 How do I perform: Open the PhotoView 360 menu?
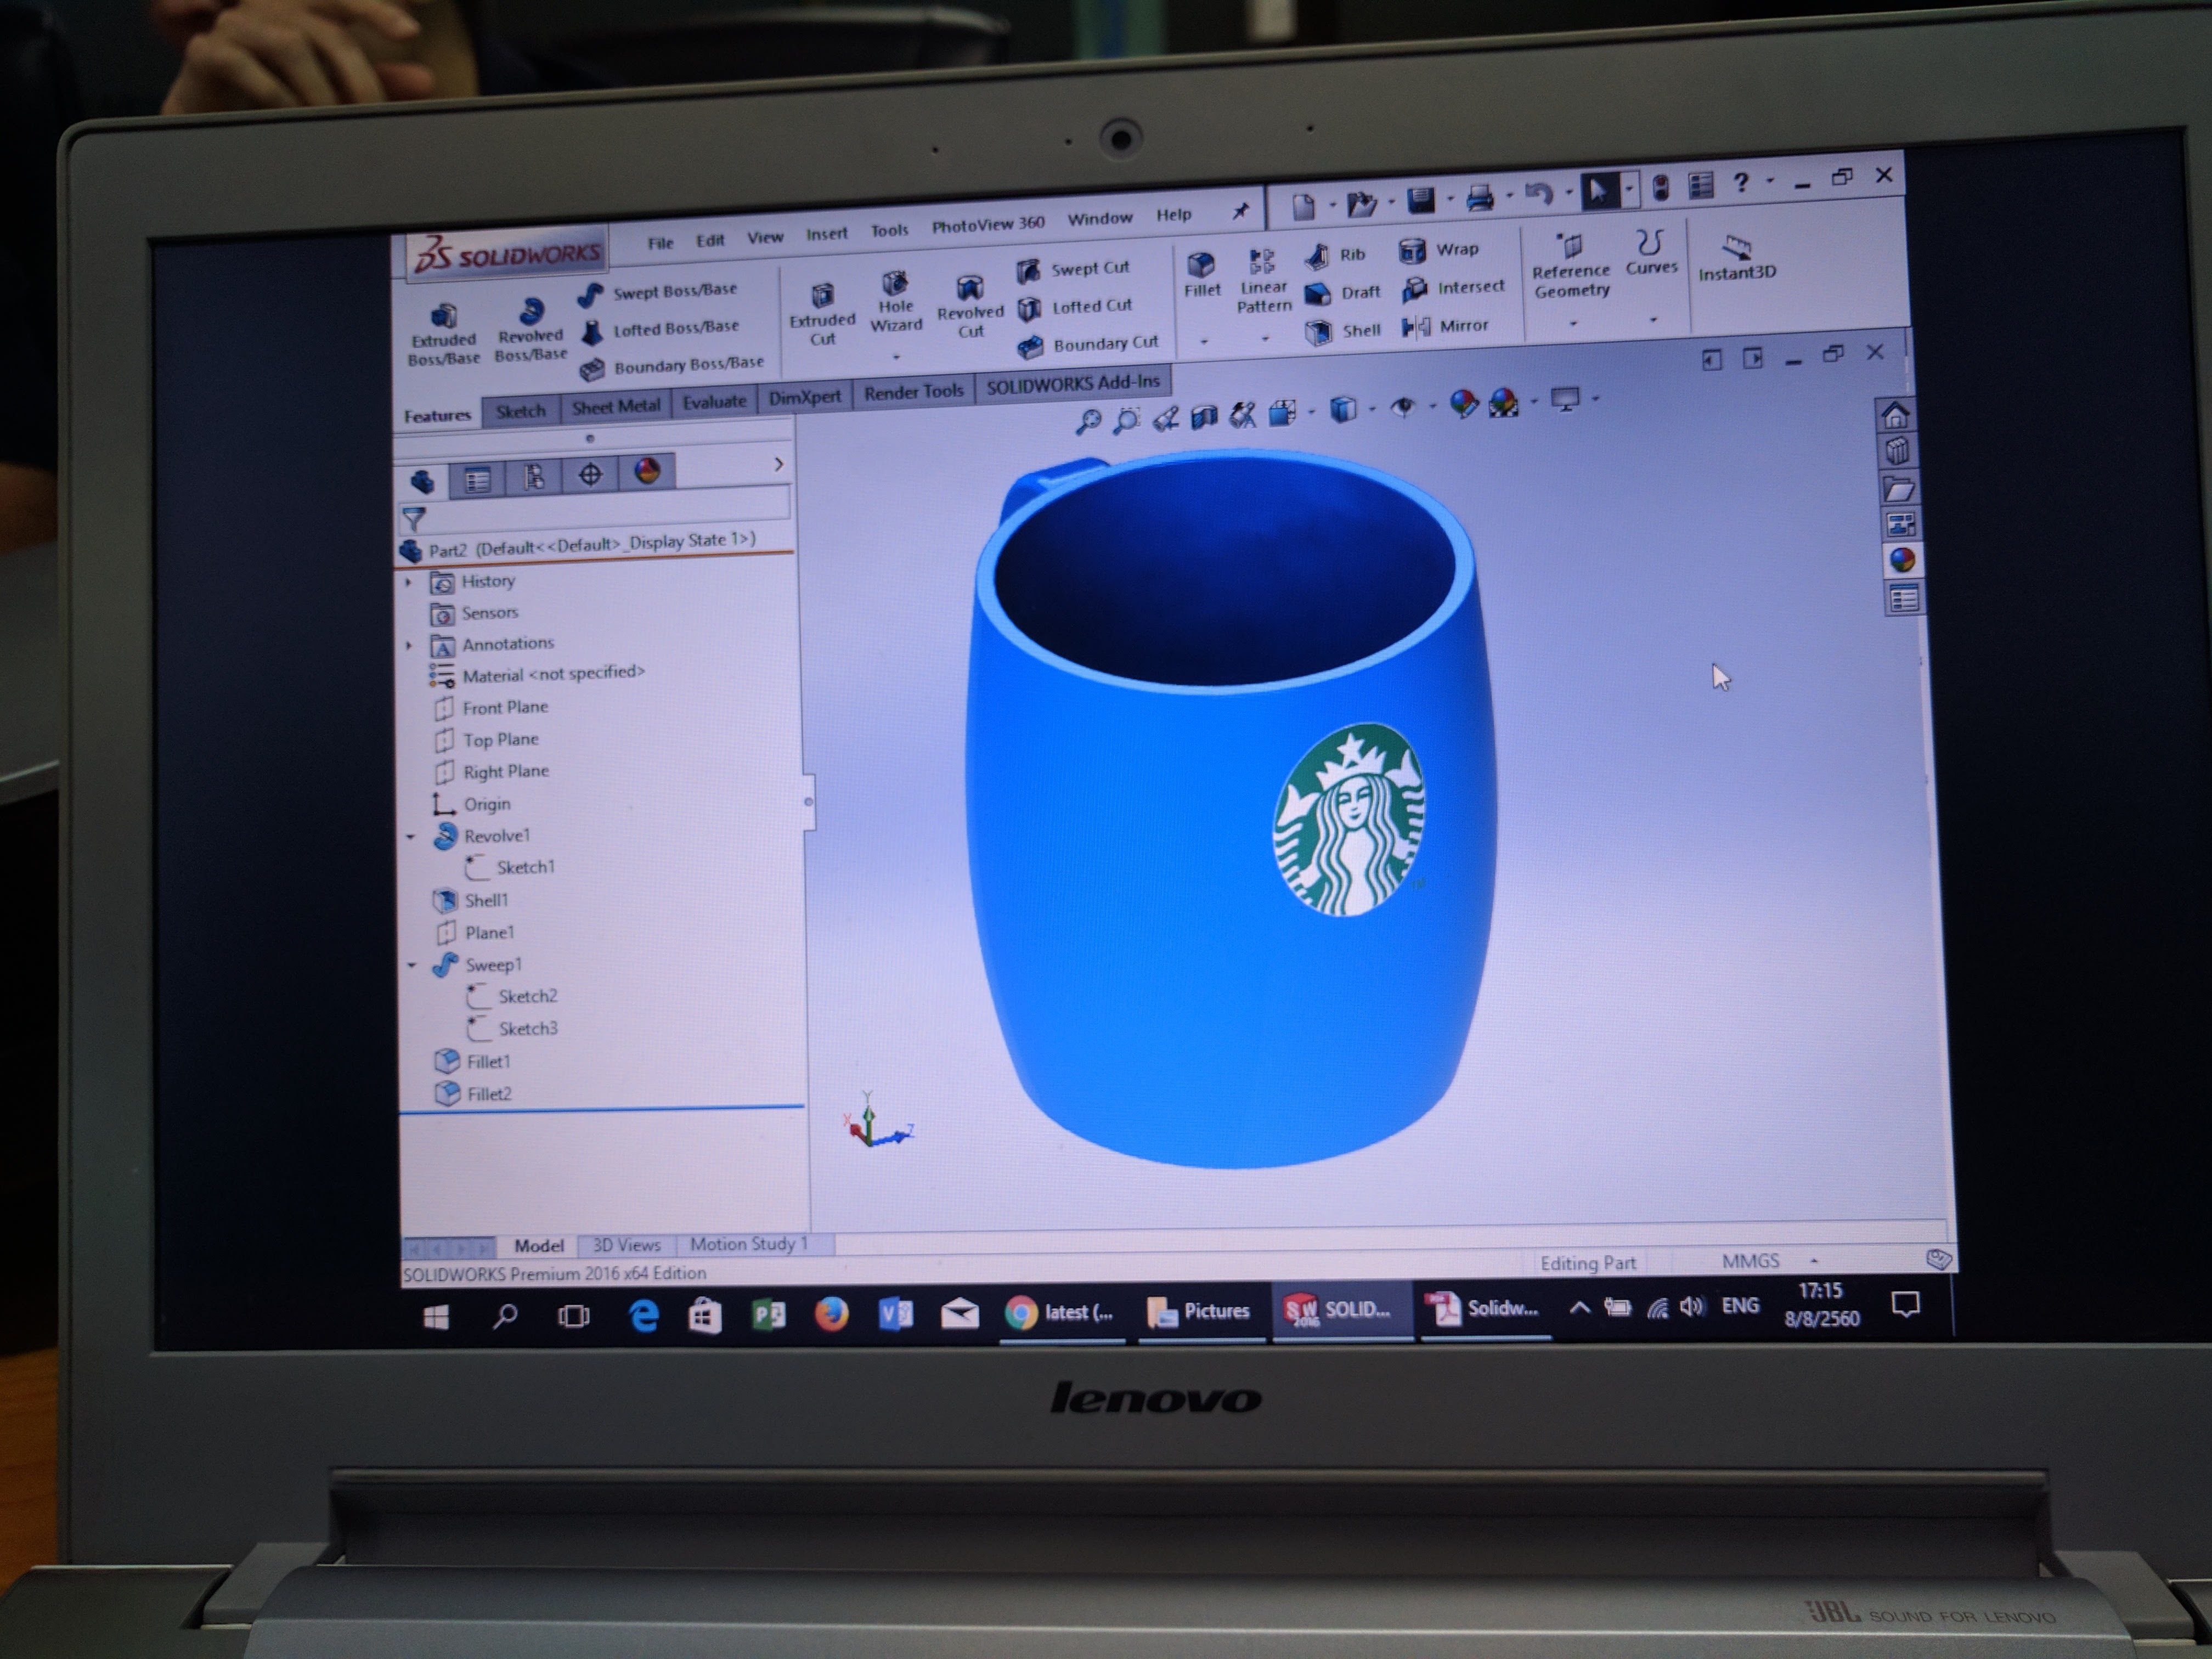[988, 225]
